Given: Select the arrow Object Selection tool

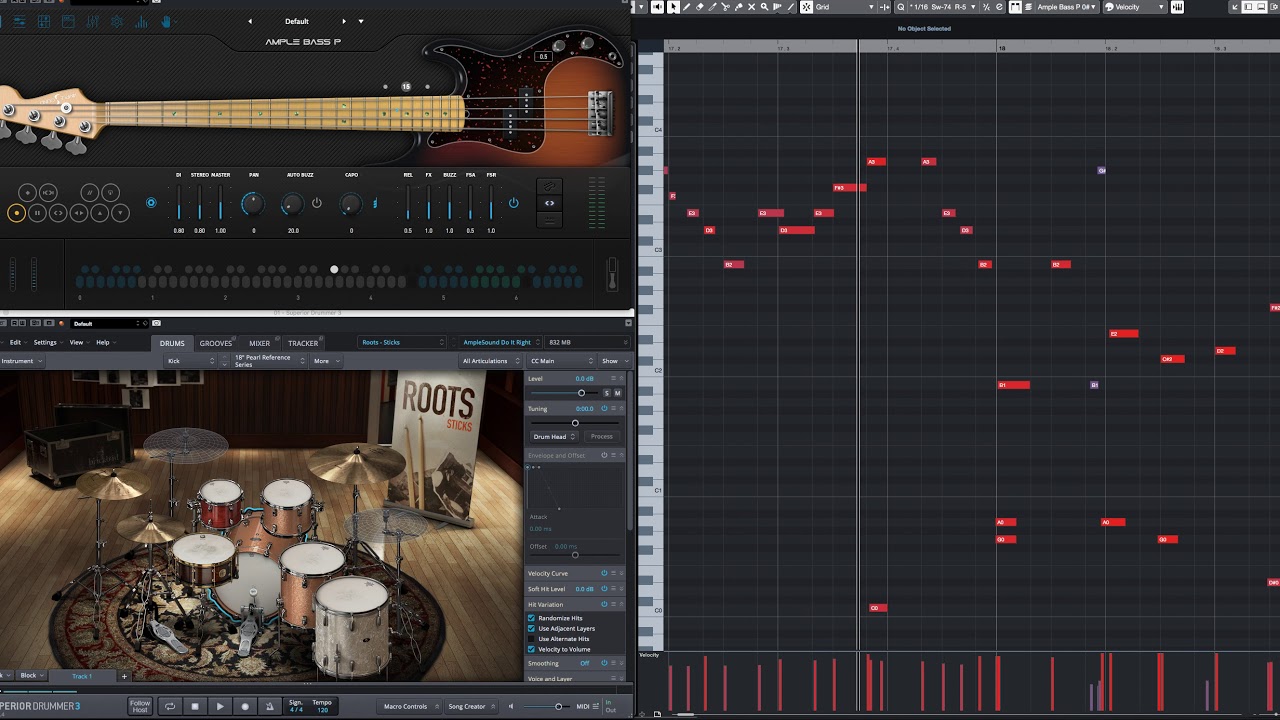Looking at the screenshot, I should 673,7.
